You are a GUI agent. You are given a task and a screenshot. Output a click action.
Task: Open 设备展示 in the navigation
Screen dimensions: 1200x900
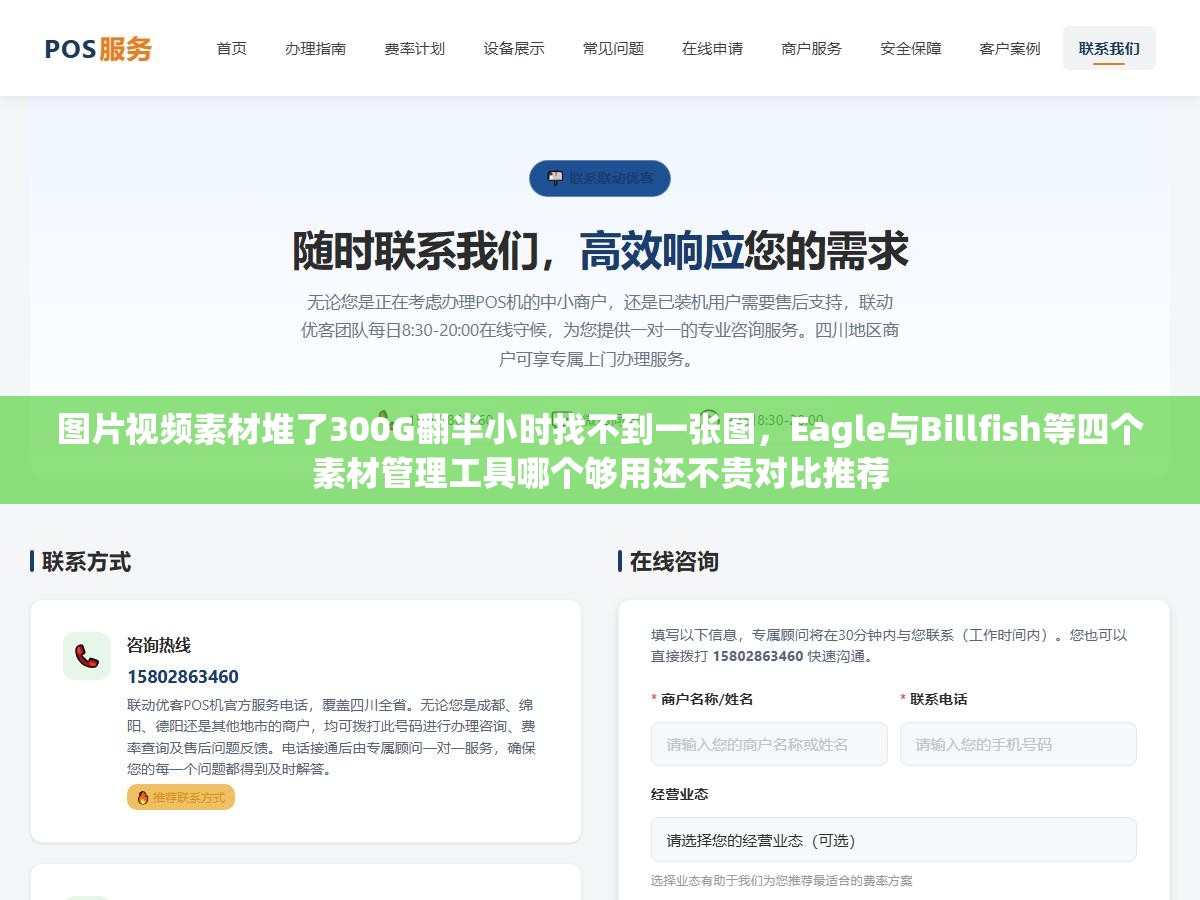tap(514, 48)
